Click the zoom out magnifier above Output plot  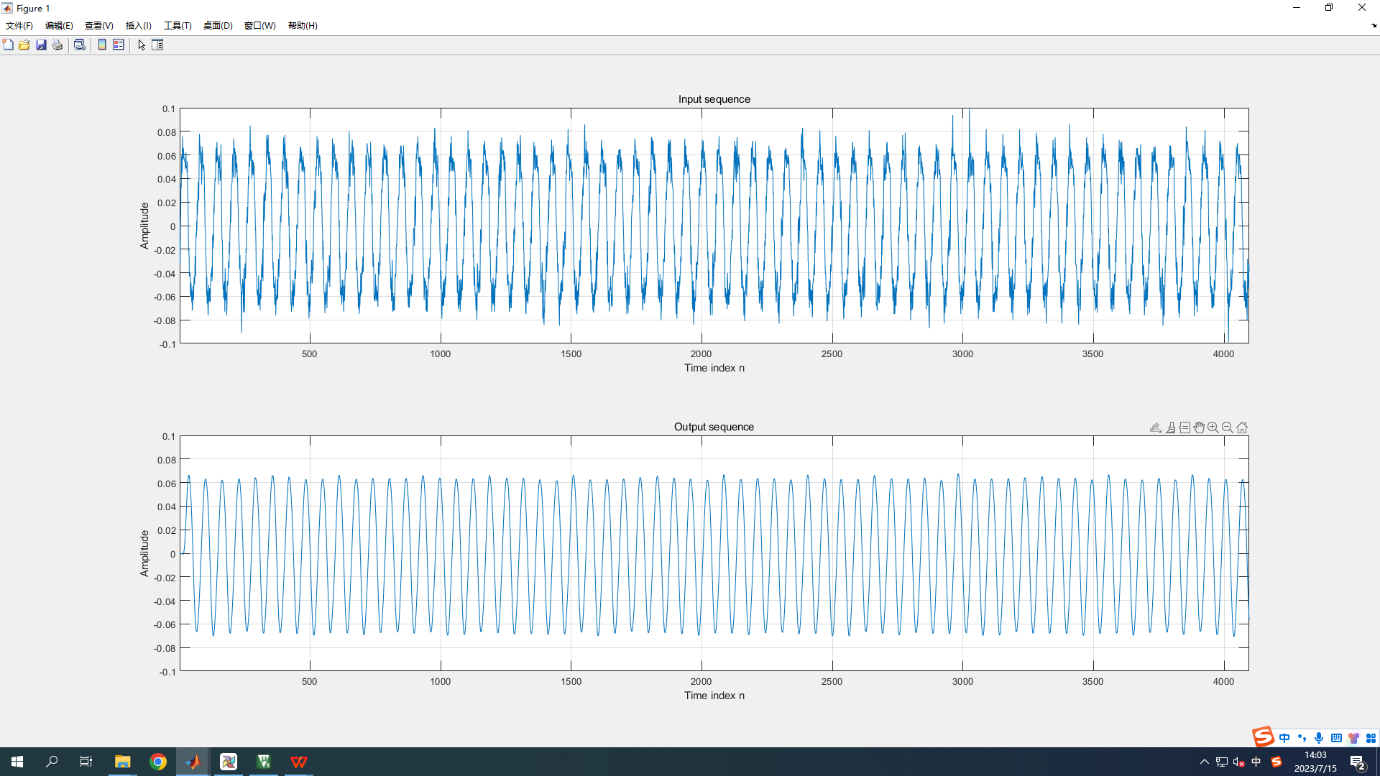click(x=1227, y=428)
